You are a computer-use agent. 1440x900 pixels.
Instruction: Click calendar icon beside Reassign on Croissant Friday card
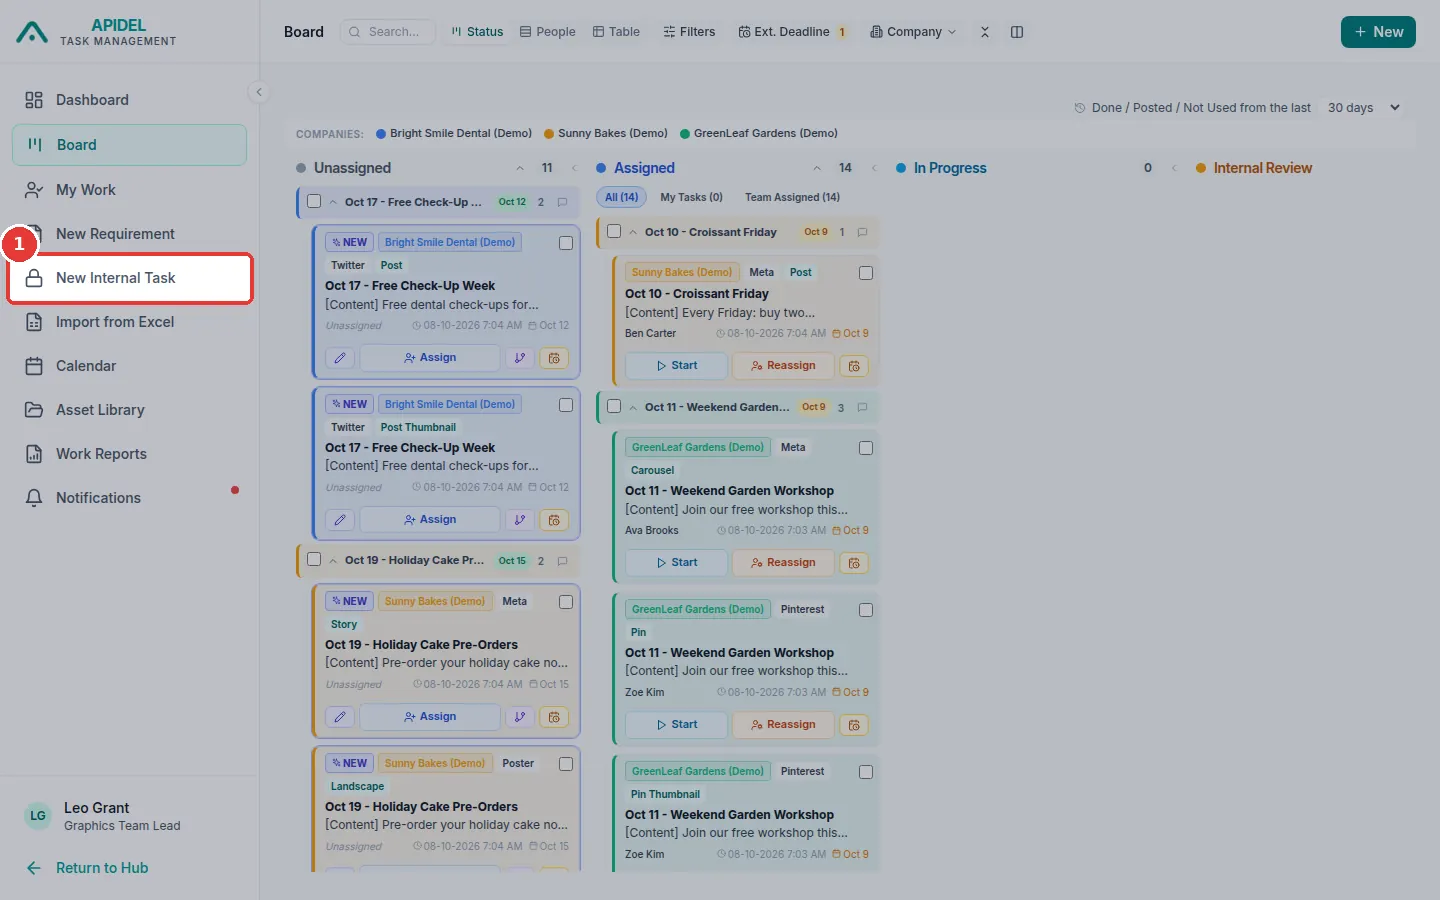(x=854, y=366)
